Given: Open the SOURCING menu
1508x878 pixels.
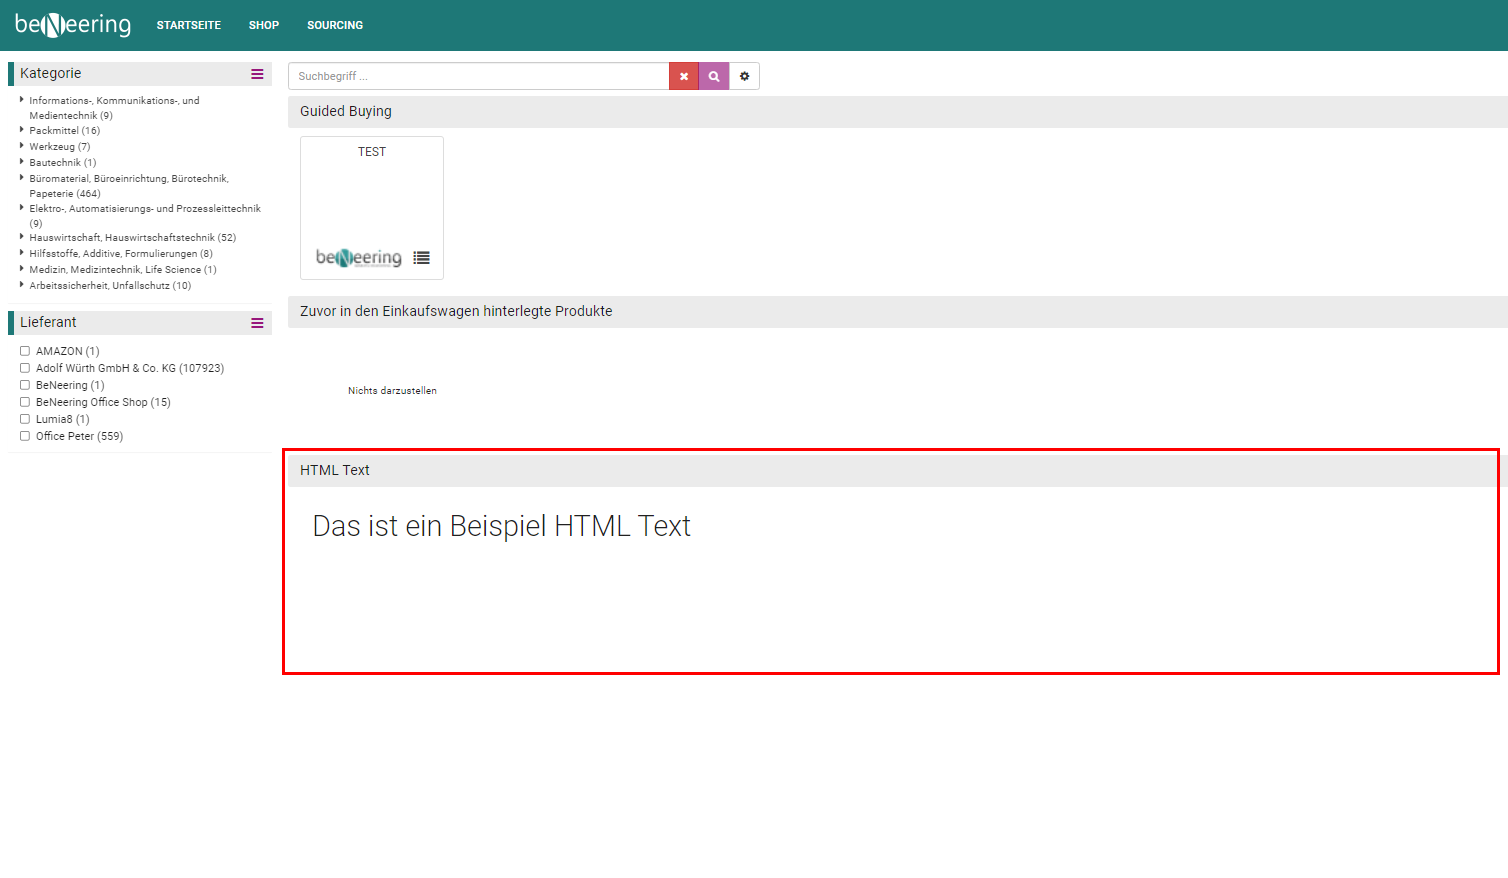Looking at the screenshot, I should 335,25.
